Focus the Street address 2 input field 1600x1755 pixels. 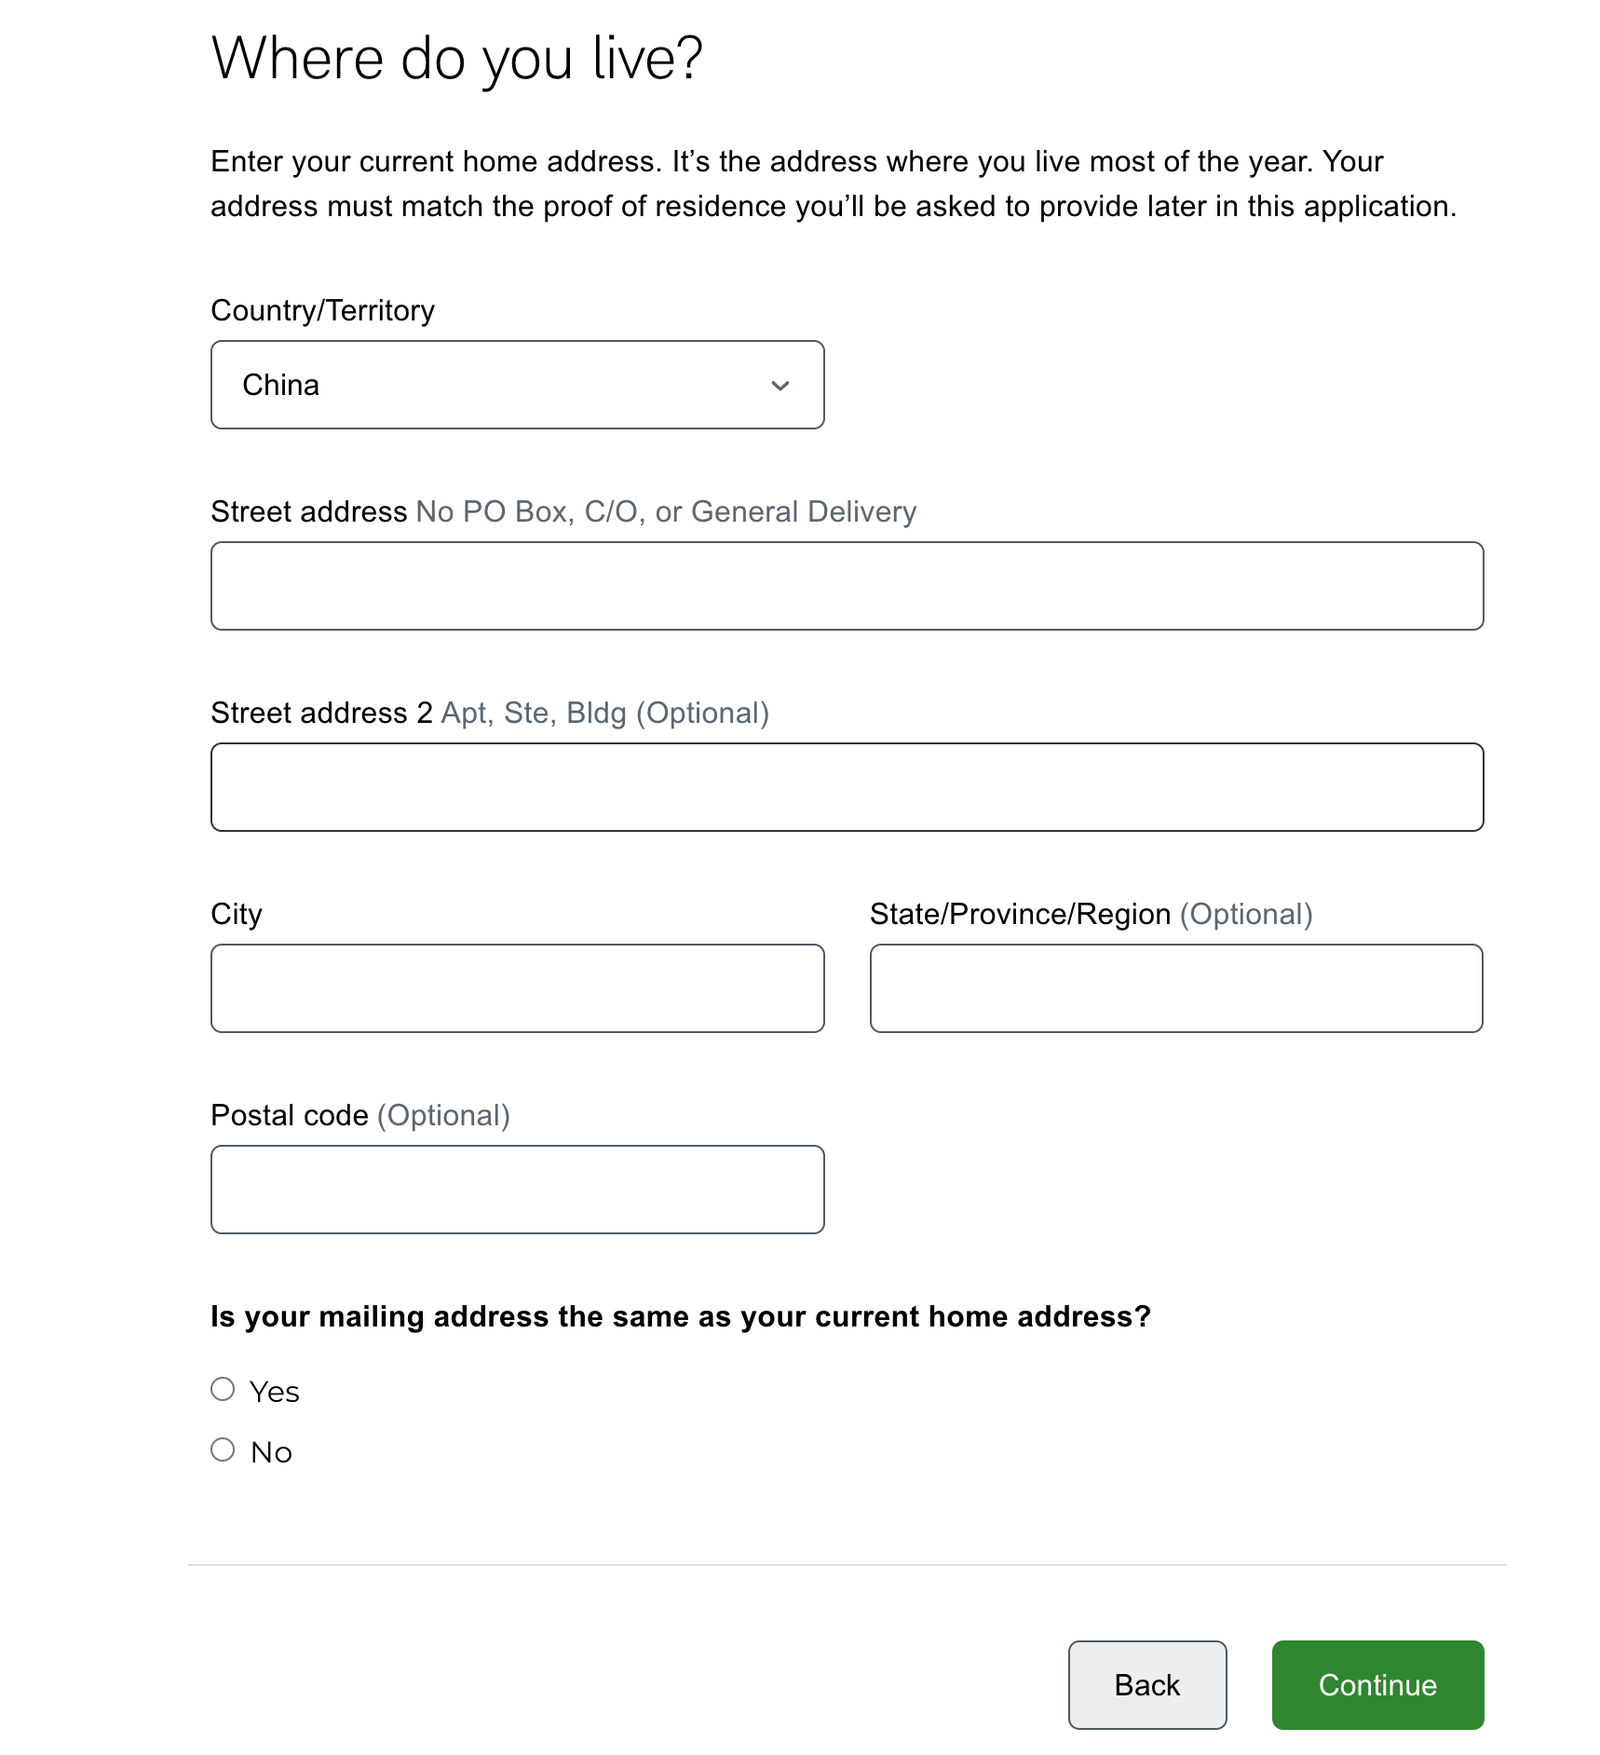click(x=847, y=787)
